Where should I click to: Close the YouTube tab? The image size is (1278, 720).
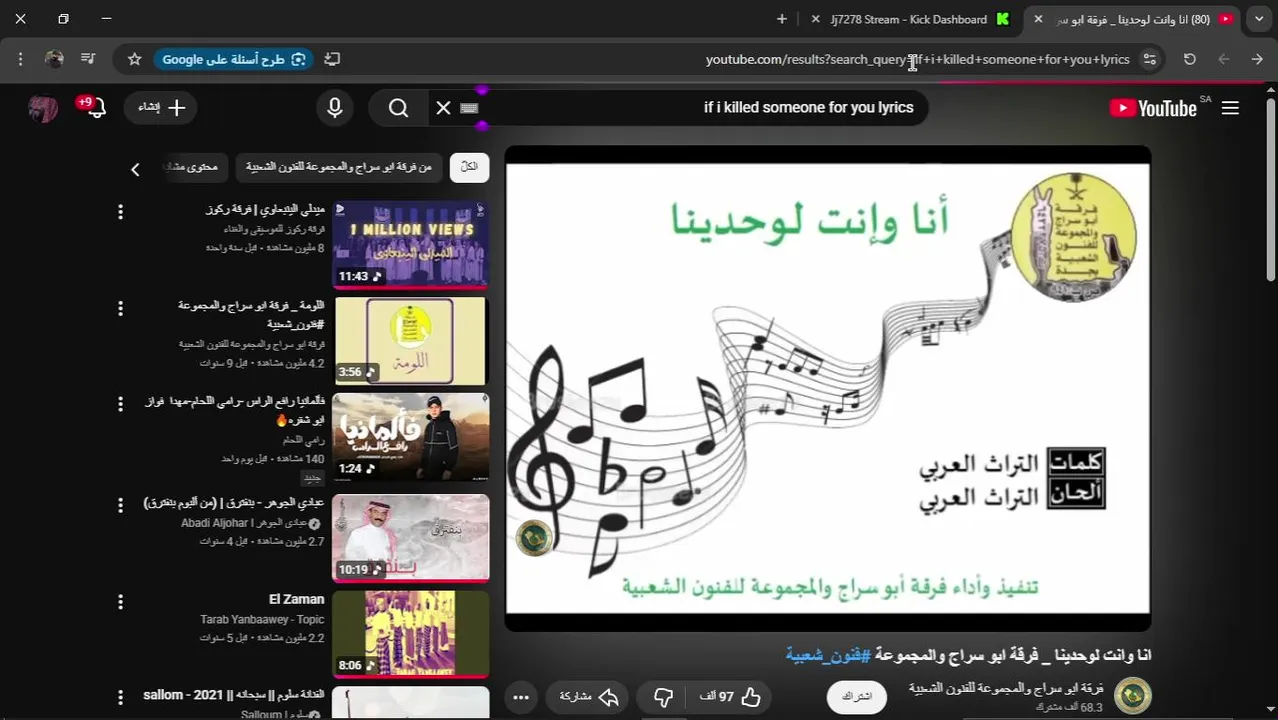click(1038, 19)
